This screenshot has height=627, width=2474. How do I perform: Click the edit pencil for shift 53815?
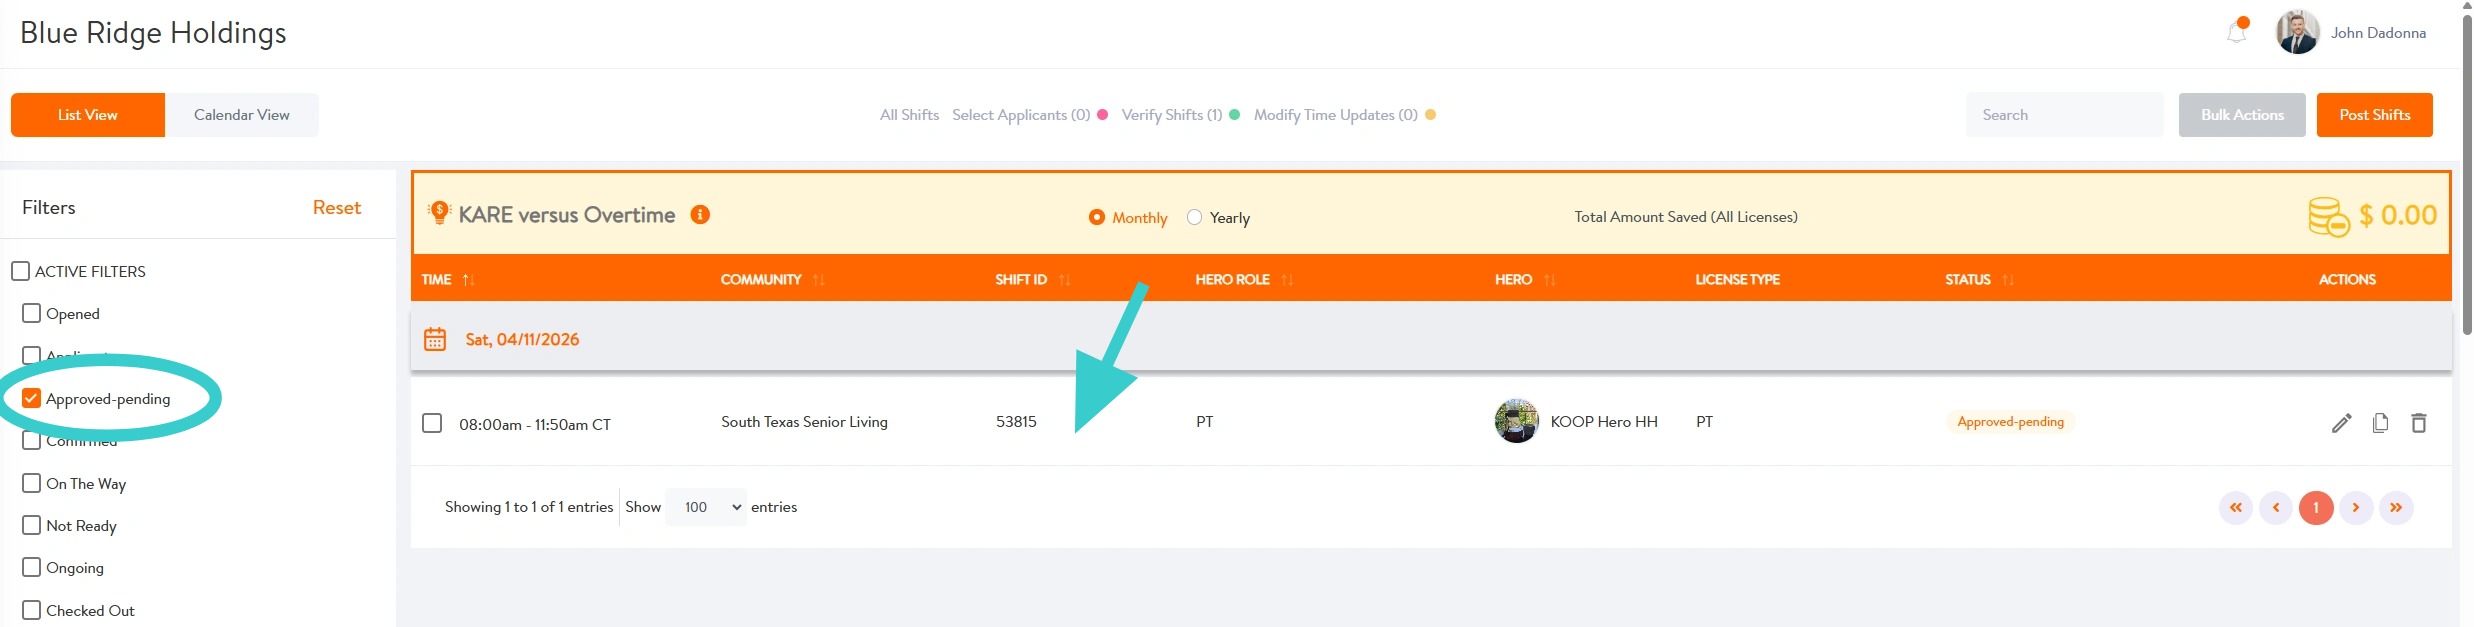point(2341,423)
